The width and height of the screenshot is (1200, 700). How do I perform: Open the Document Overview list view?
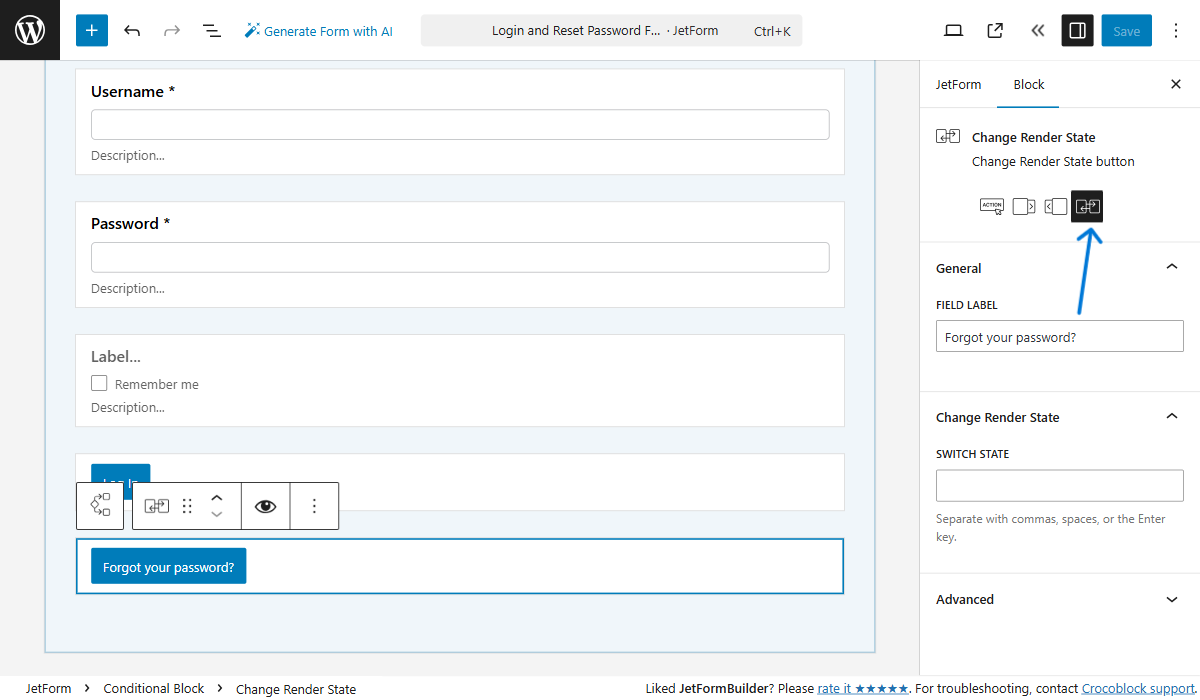tap(212, 30)
